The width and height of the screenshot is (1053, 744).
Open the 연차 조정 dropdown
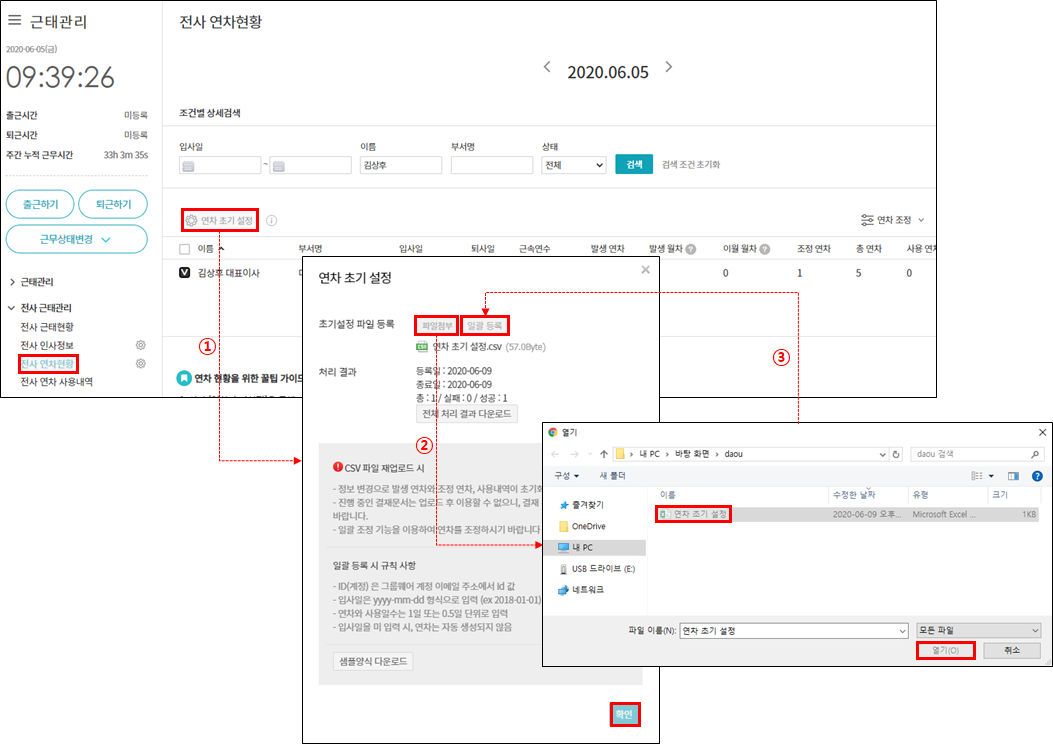click(x=893, y=220)
